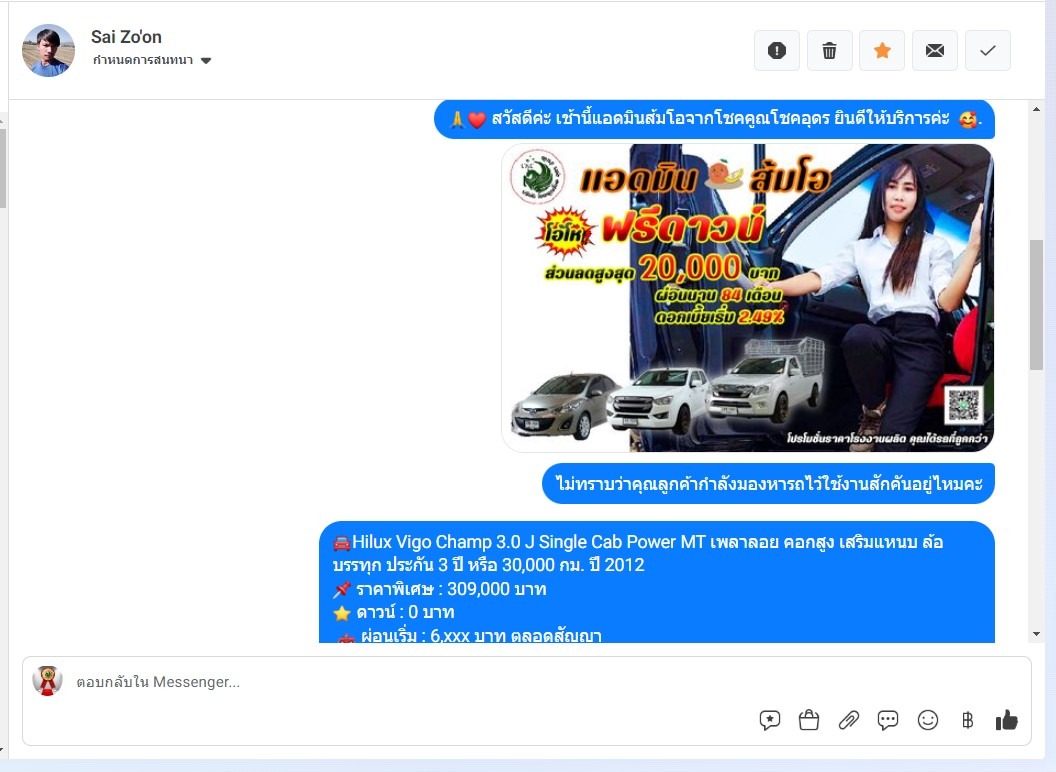This screenshot has width=1056, height=772.
Task: Mark conversation unread with envelope icon
Action: point(935,51)
